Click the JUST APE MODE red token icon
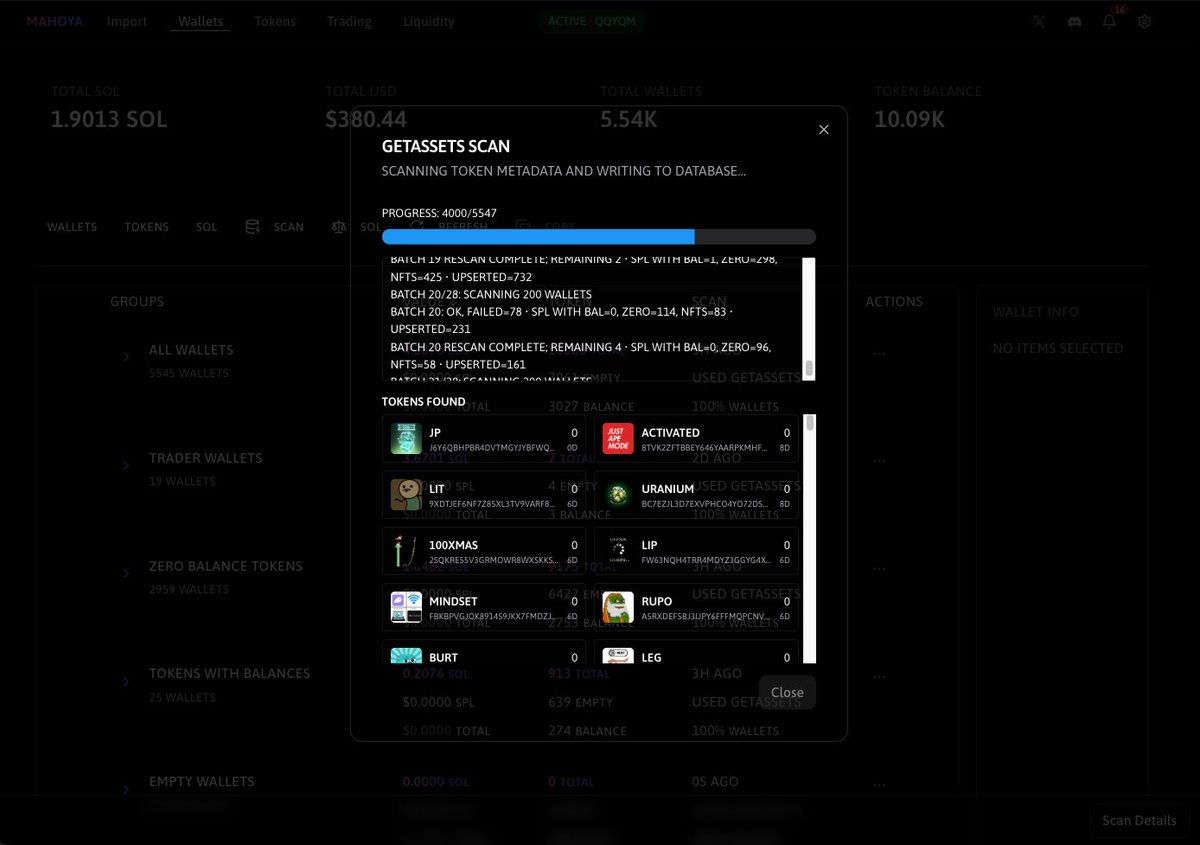 [617, 438]
